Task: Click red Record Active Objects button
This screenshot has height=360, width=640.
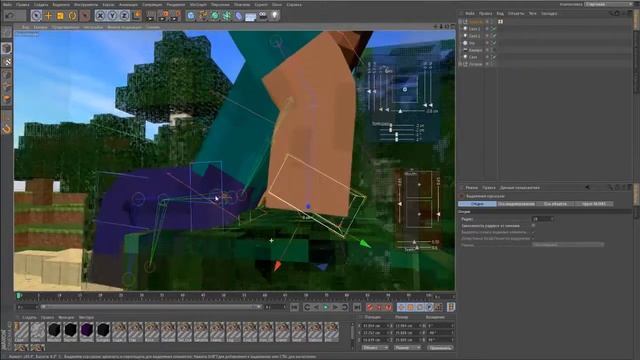Action: (x=370, y=307)
